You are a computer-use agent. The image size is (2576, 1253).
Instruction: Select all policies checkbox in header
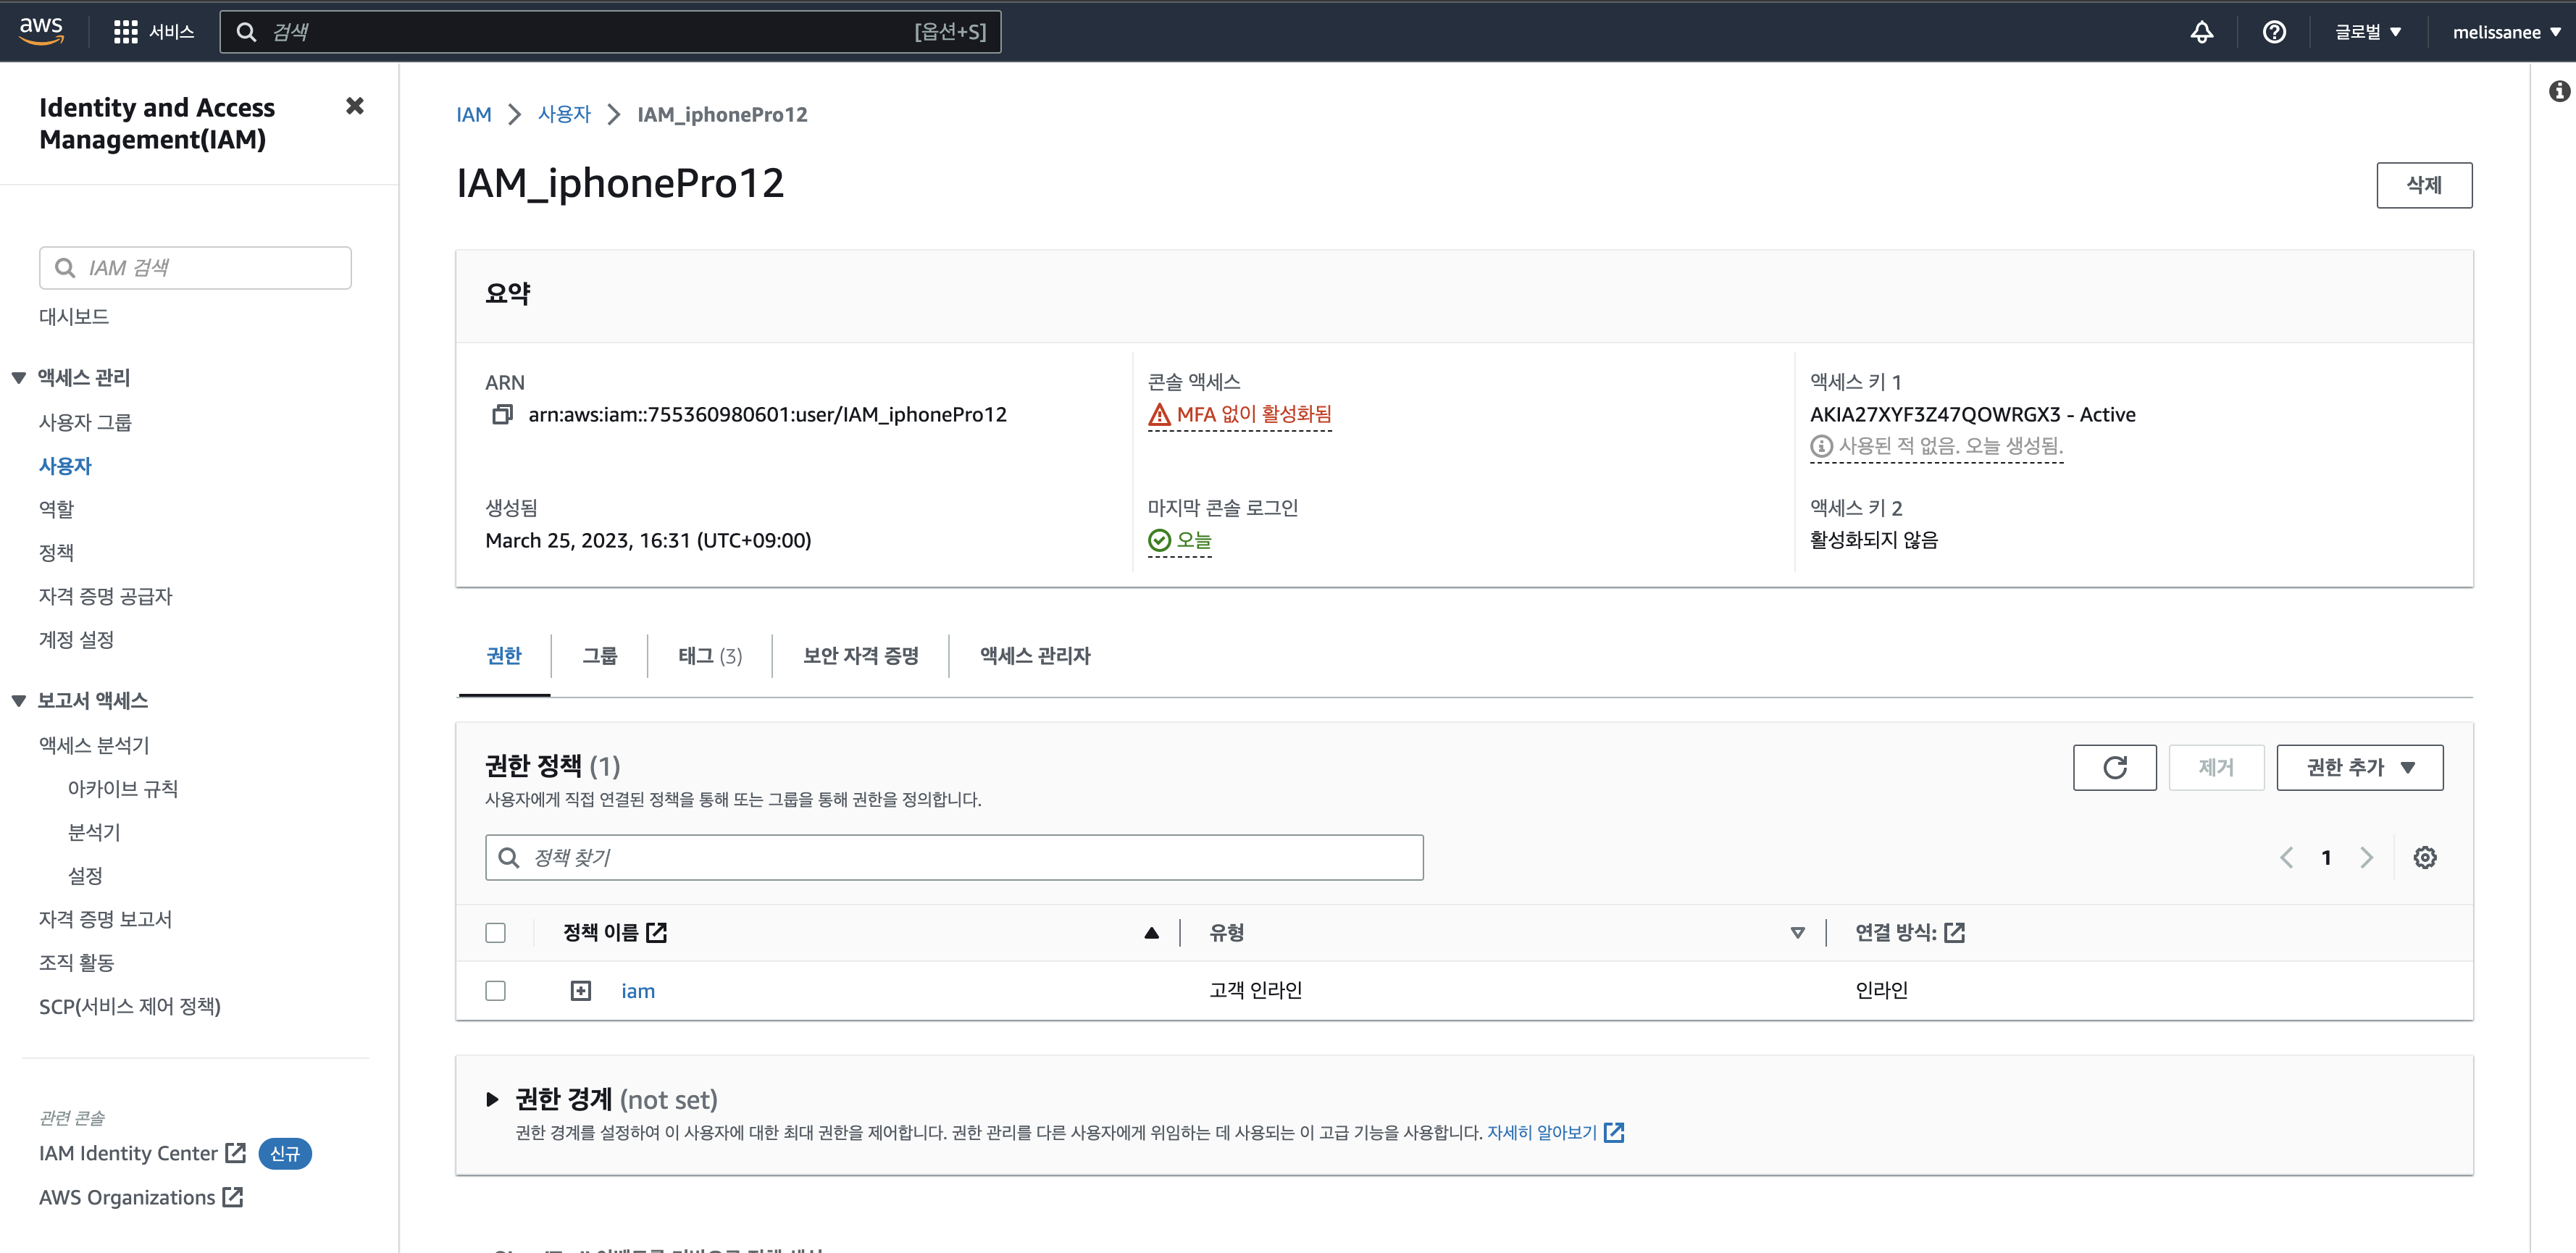pyautogui.click(x=495, y=932)
